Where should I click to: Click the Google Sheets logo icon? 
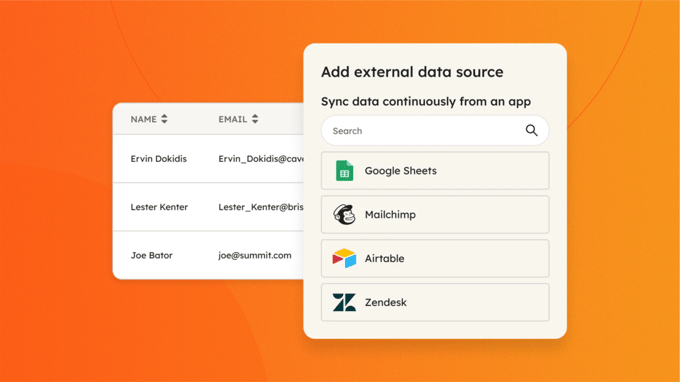(344, 170)
